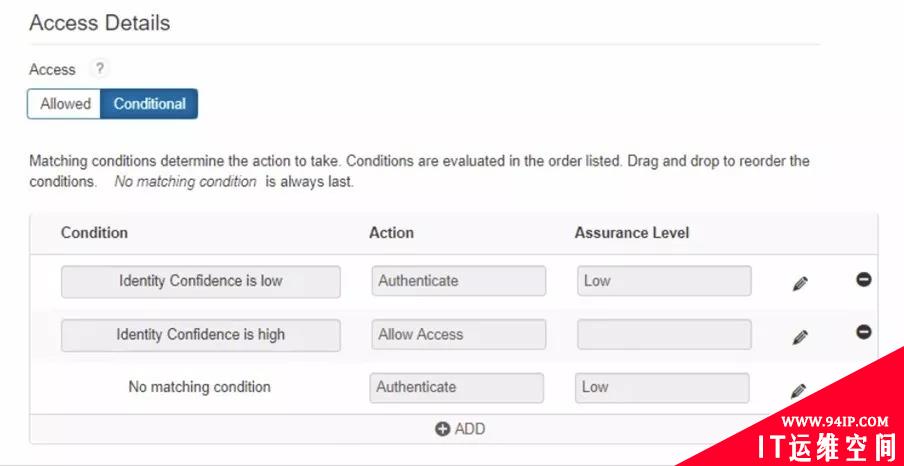
Task: Select the Conditional access option
Action: [x=149, y=104]
